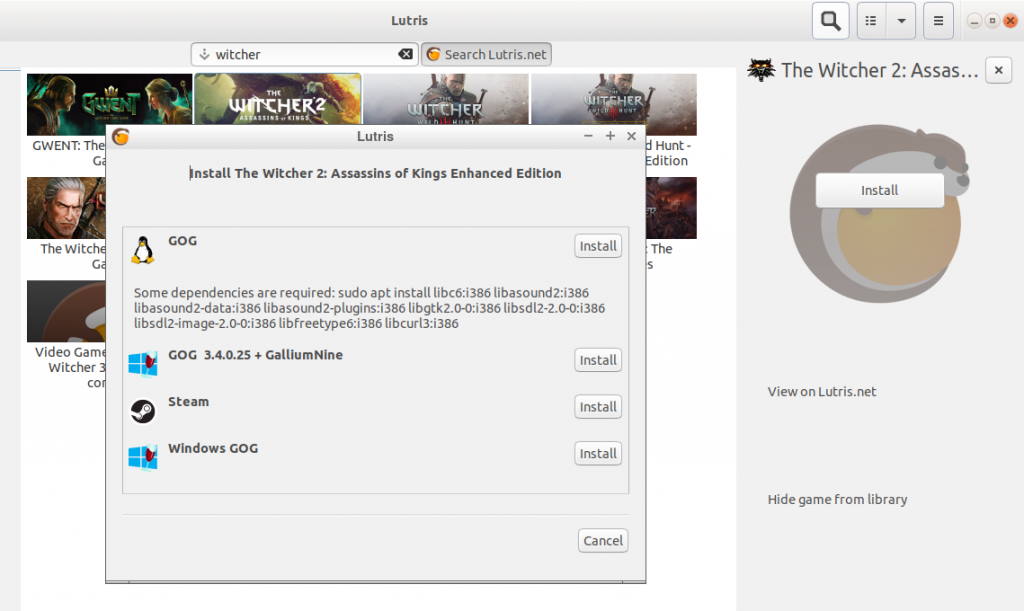1024x611 pixels.
Task: Open the hamburger main menu
Action: (x=938, y=21)
